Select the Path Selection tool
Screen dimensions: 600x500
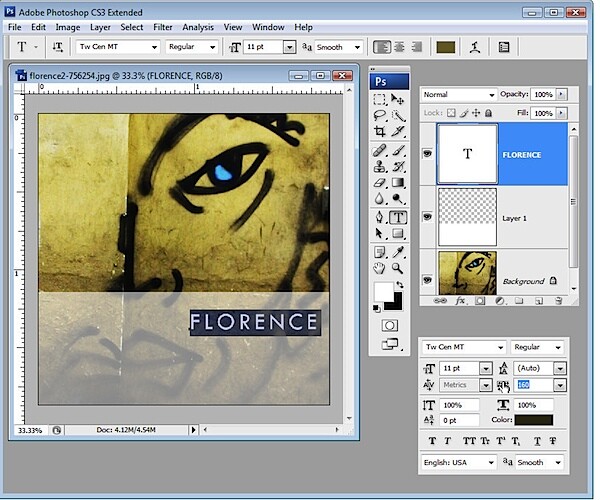[x=380, y=233]
